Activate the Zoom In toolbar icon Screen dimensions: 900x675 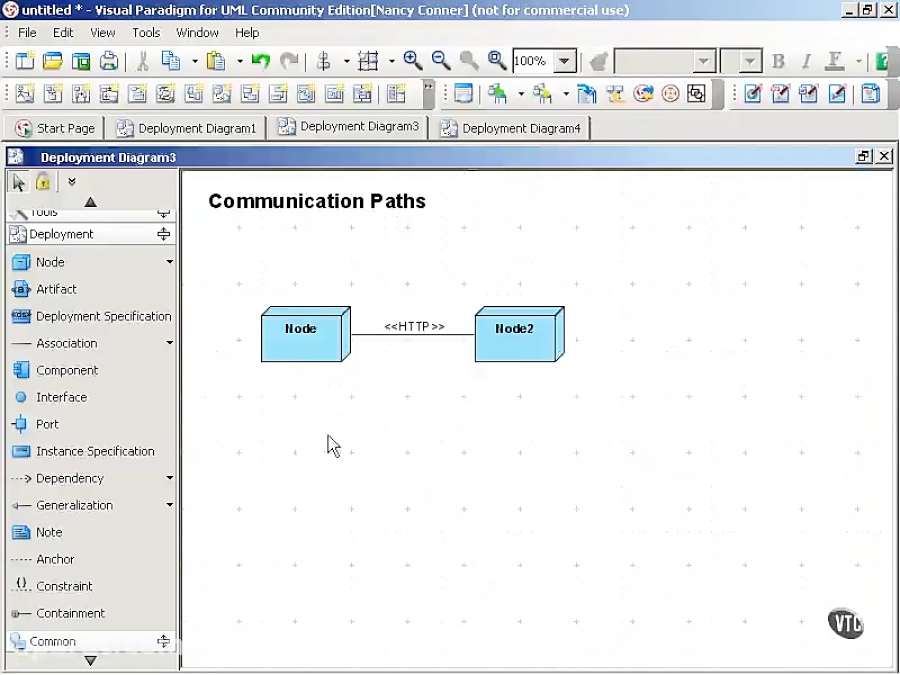pos(412,61)
